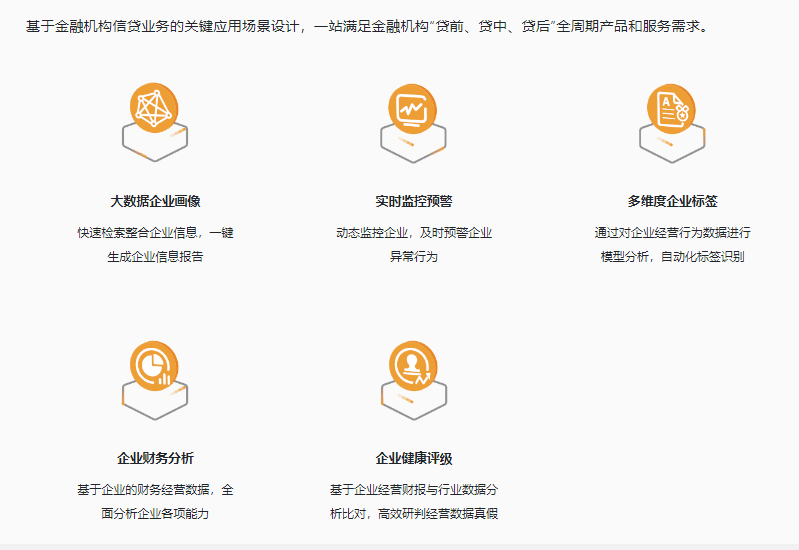This screenshot has height=550, width=799.
Task: Select the 多维度企业标签 heading
Action: (673, 201)
